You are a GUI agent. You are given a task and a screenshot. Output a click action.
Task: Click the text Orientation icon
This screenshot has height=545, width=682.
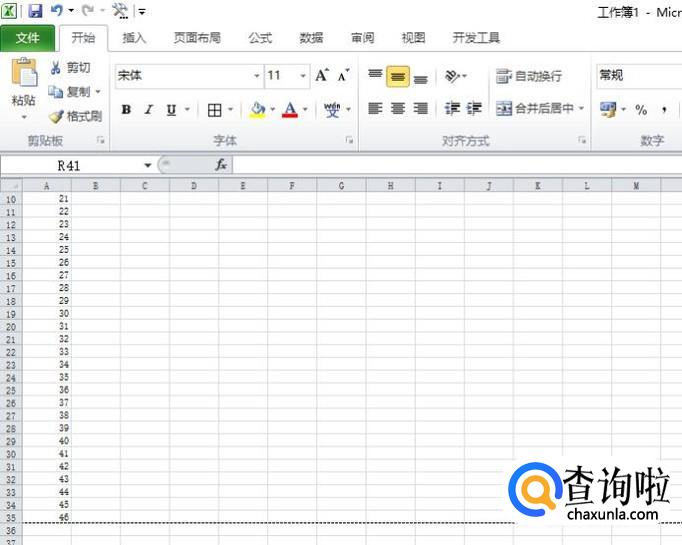pyautogui.click(x=452, y=77)
